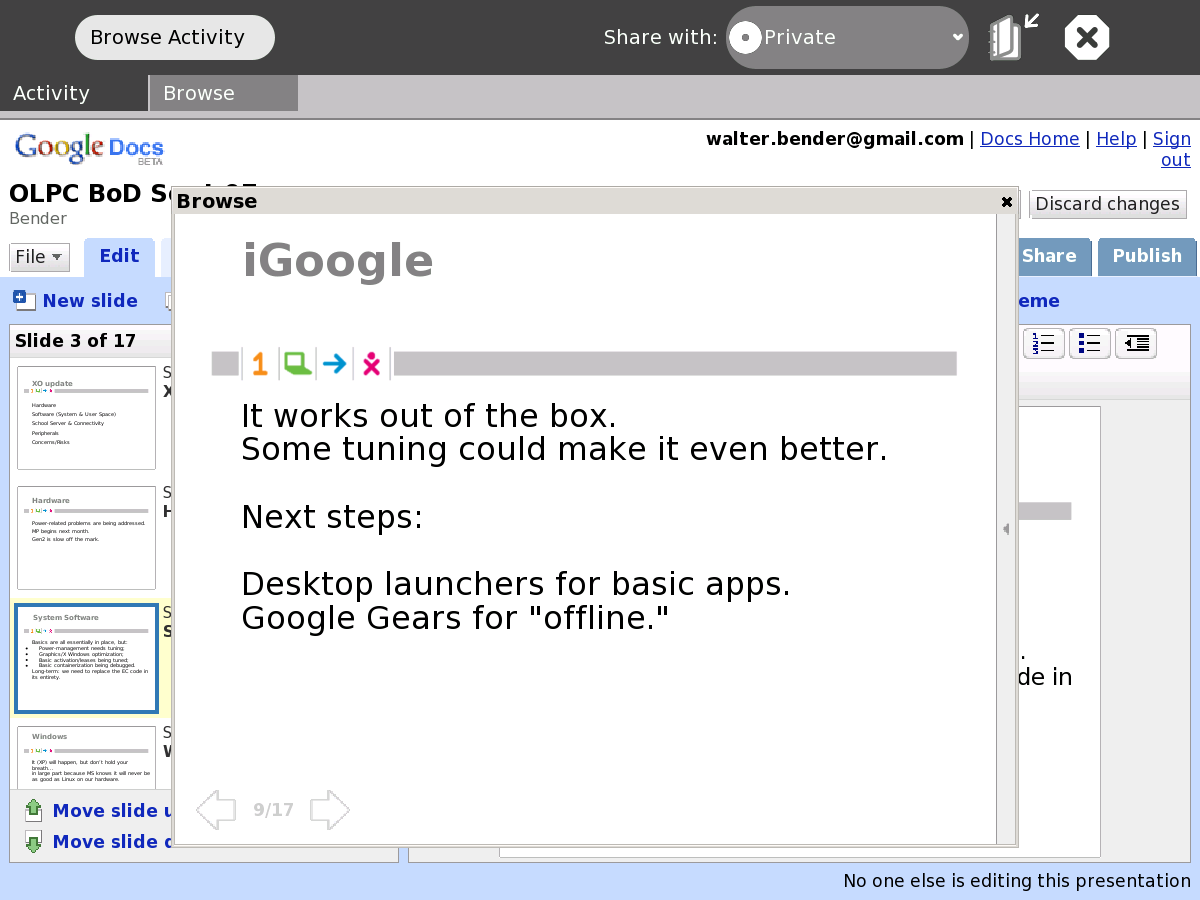Image resolution: width=1200 pixels, height=900 pixels.
Task: Go to previous slide with left arrow
Action: (216, 810)
